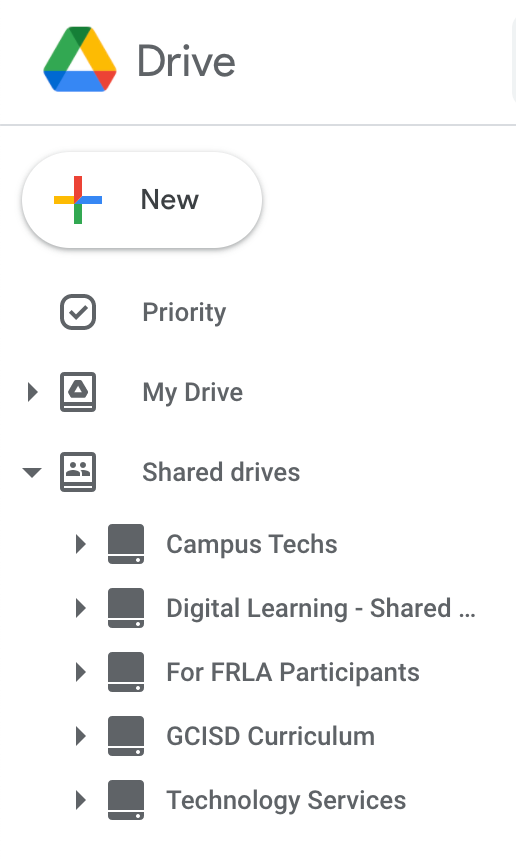The width and height of the screenshot is (516, 860).
Task: Expand the Technology Services drive arrow
Action: (x=81, y=800)
